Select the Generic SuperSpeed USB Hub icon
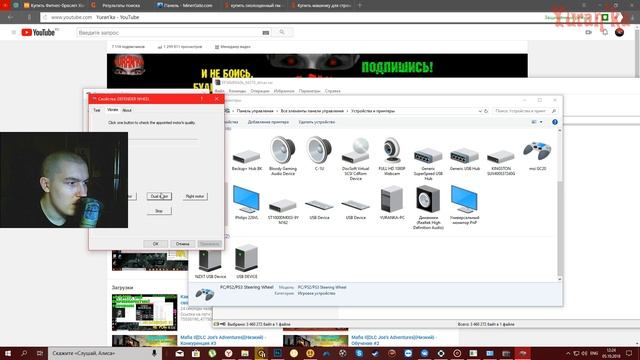The image size is (640, 360). (x=428, y=156)
